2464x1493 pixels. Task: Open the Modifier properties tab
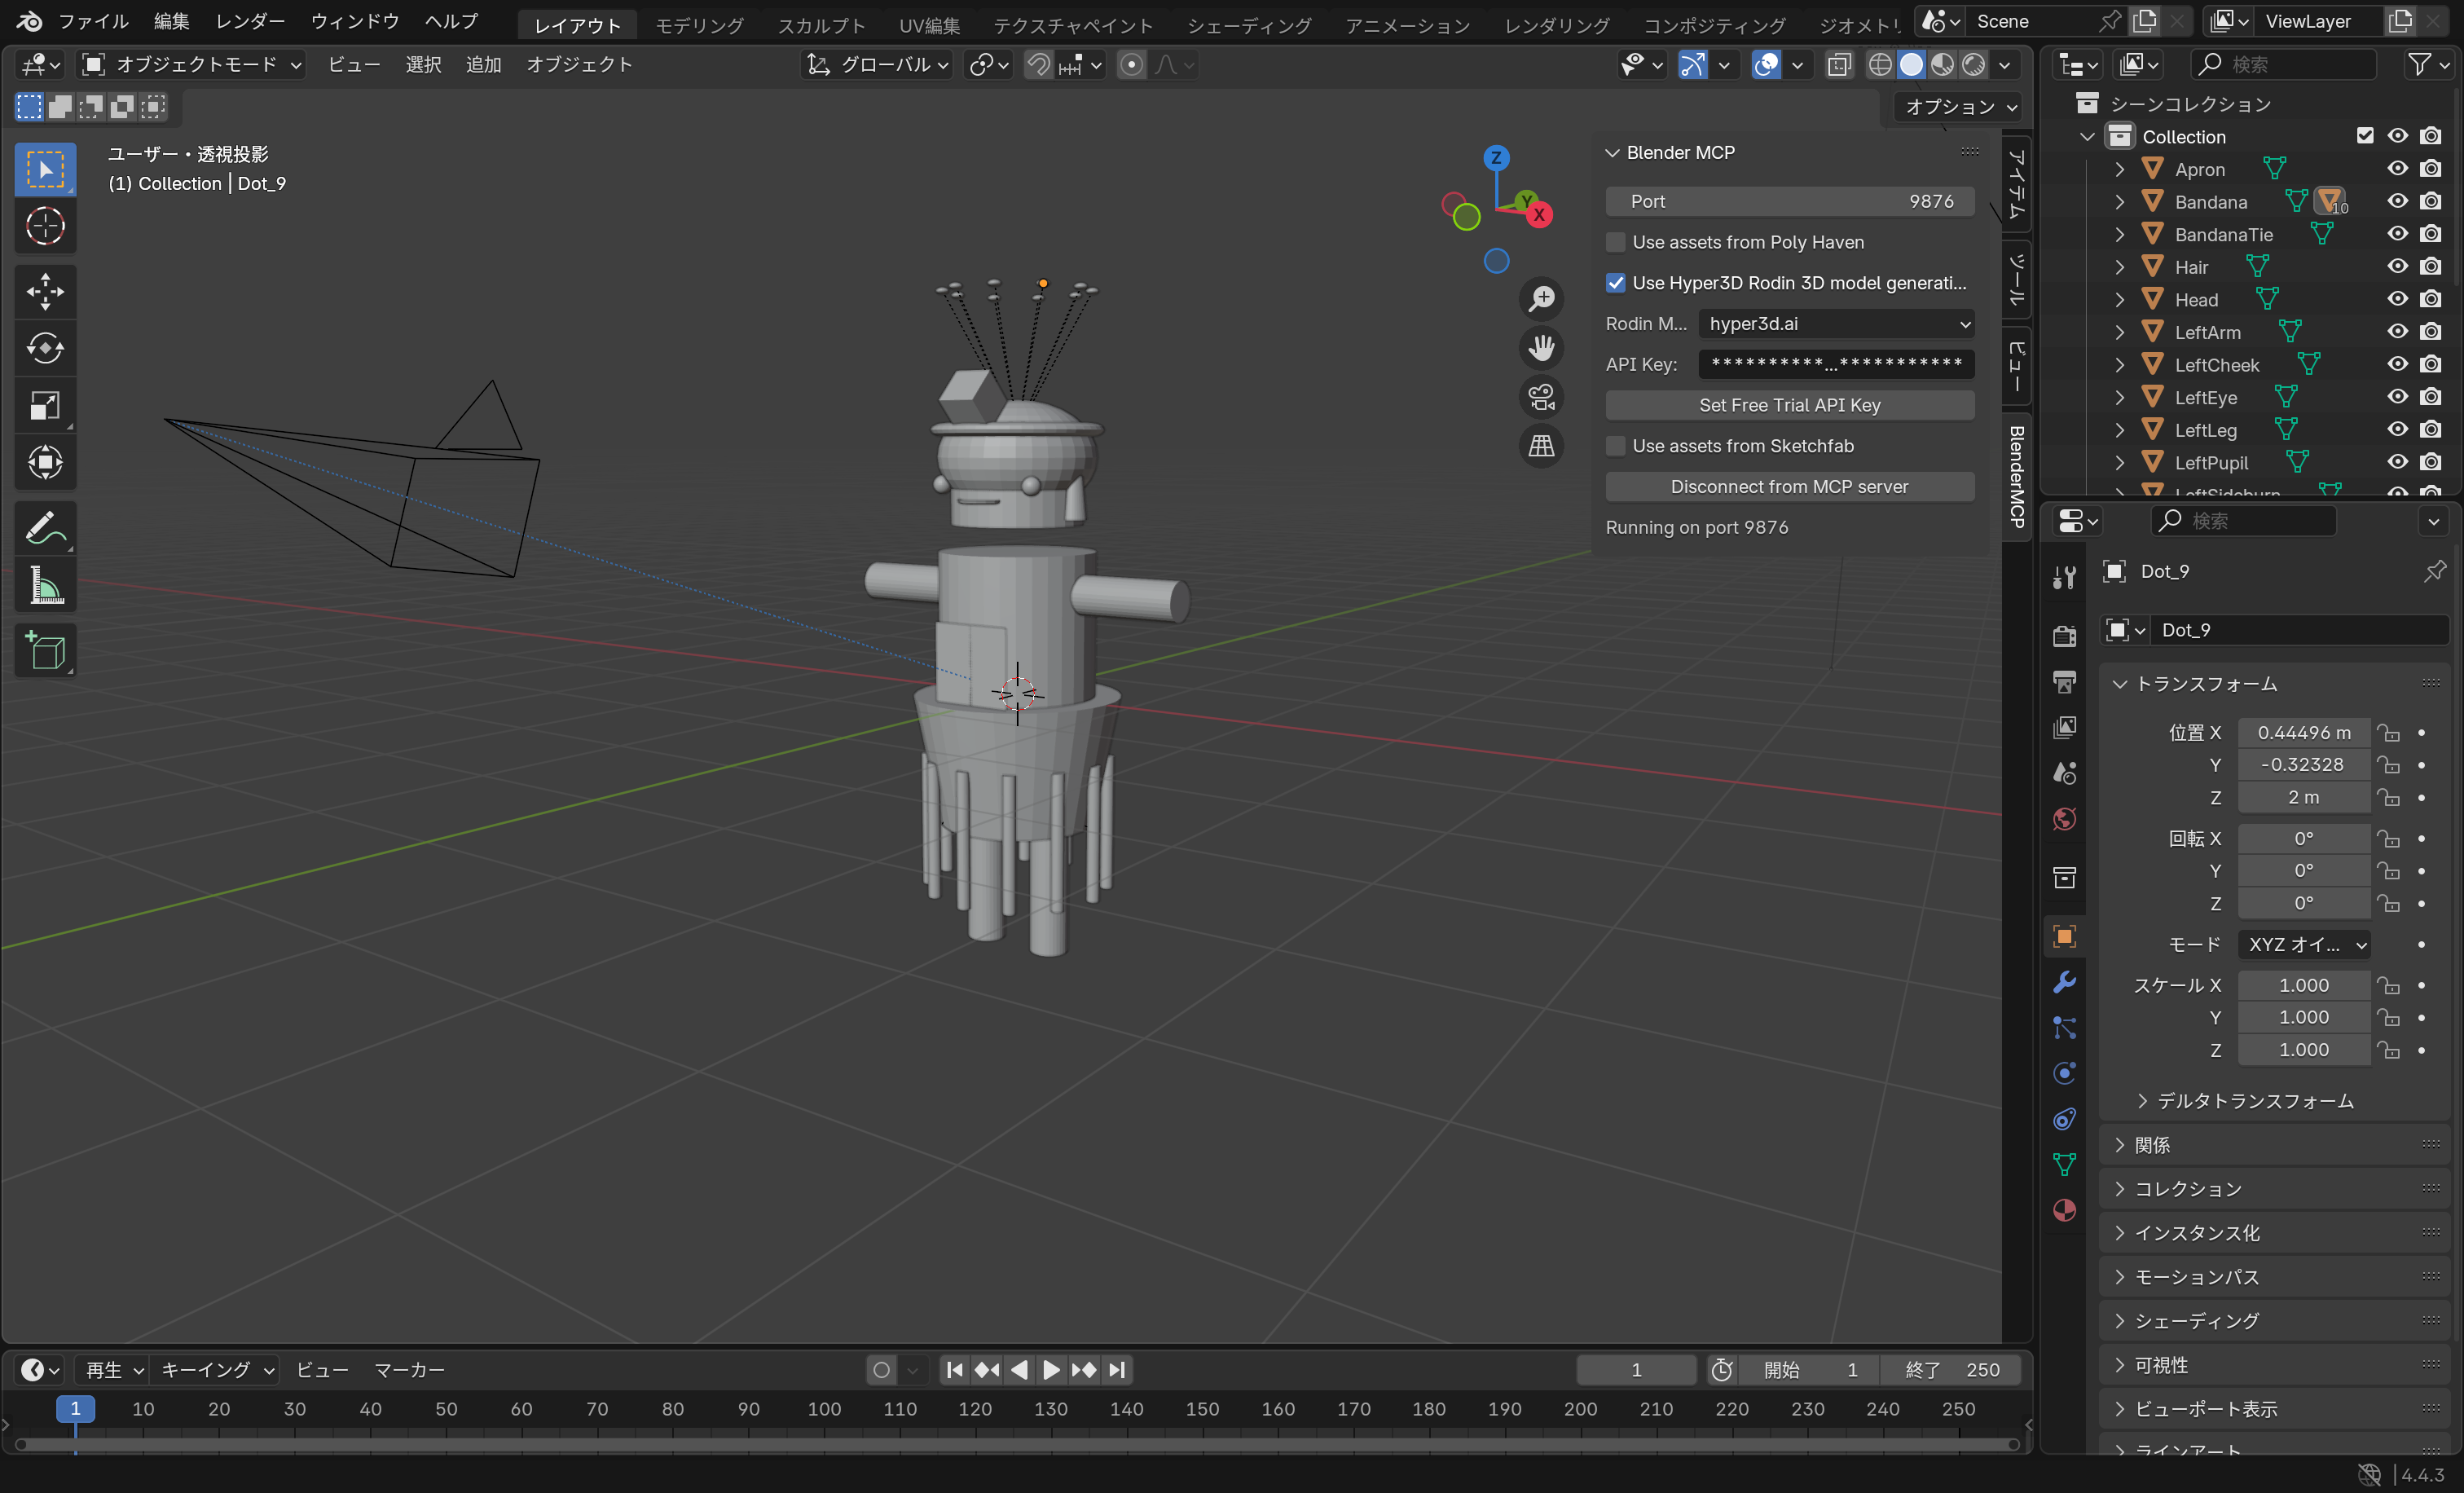[x=2064, y=983]
